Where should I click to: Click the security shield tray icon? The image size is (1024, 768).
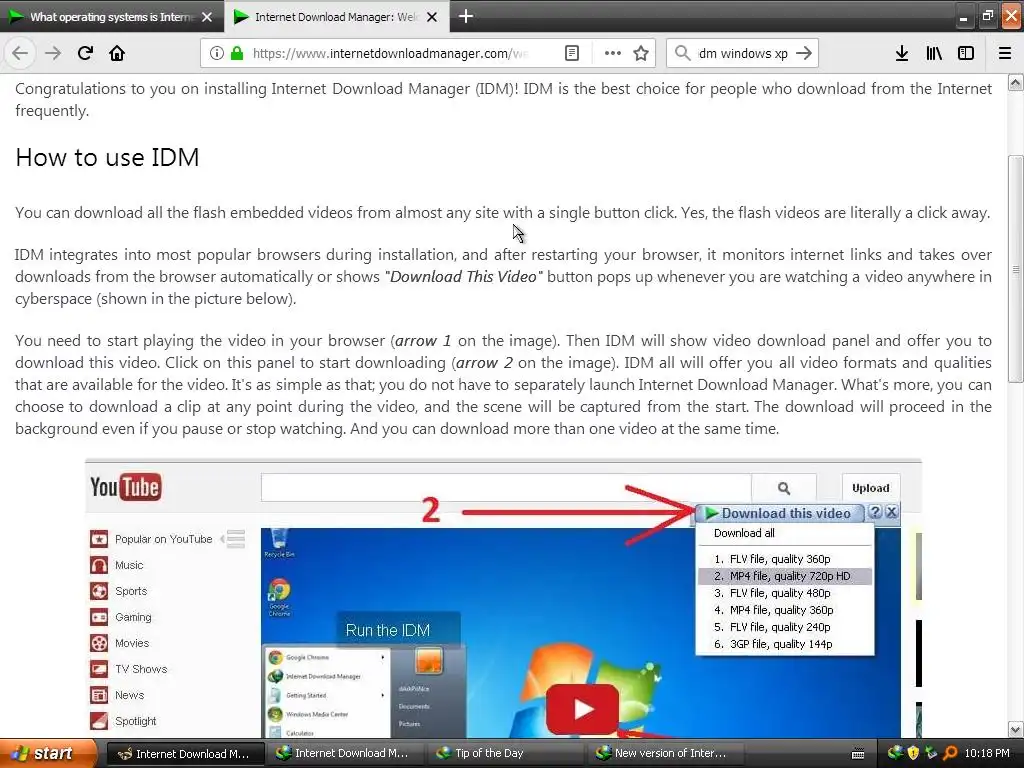pos(913,754)
